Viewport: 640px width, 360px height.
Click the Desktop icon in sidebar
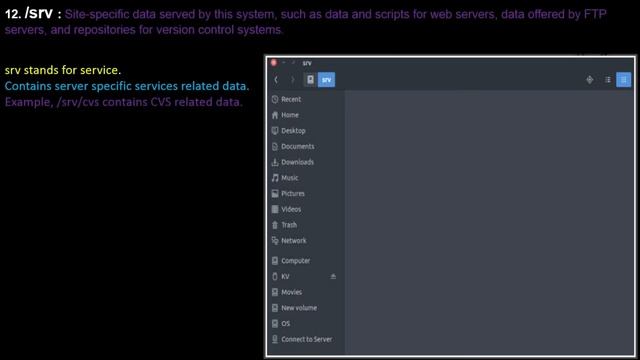(x=275, y=131)
